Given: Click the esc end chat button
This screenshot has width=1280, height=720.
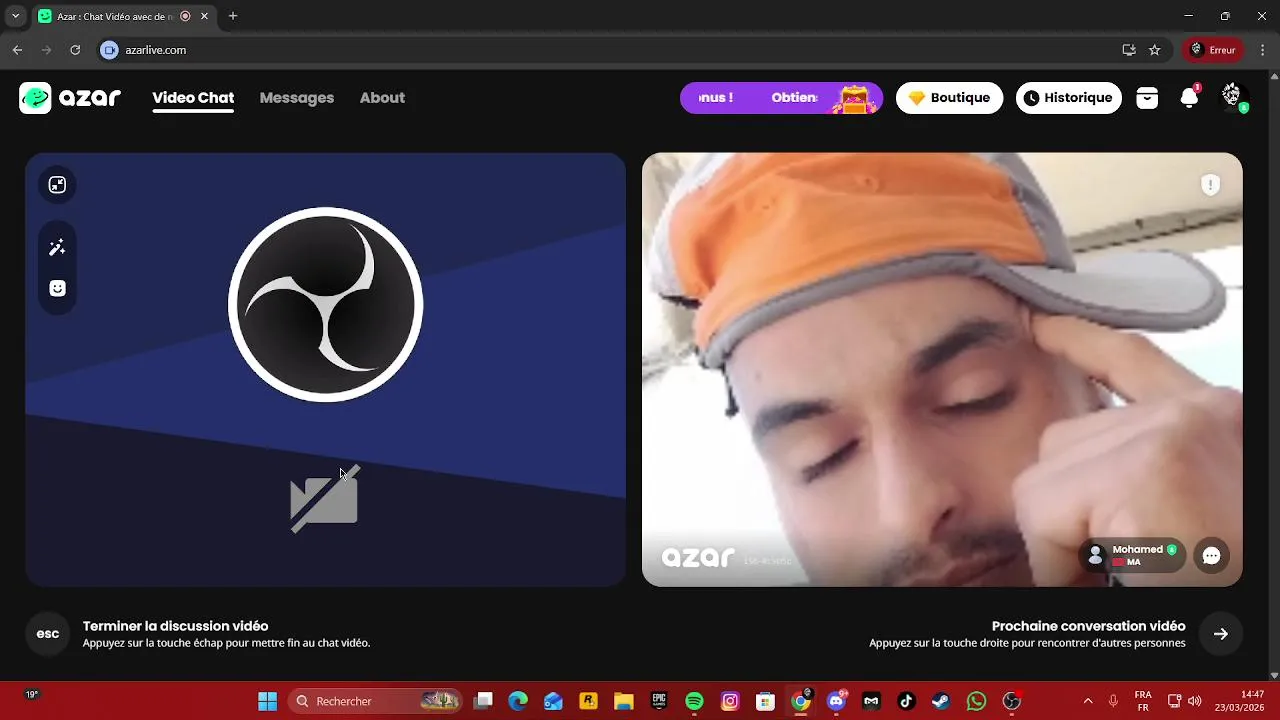Looking at the screenshot, I should click(x=48, y=634).
